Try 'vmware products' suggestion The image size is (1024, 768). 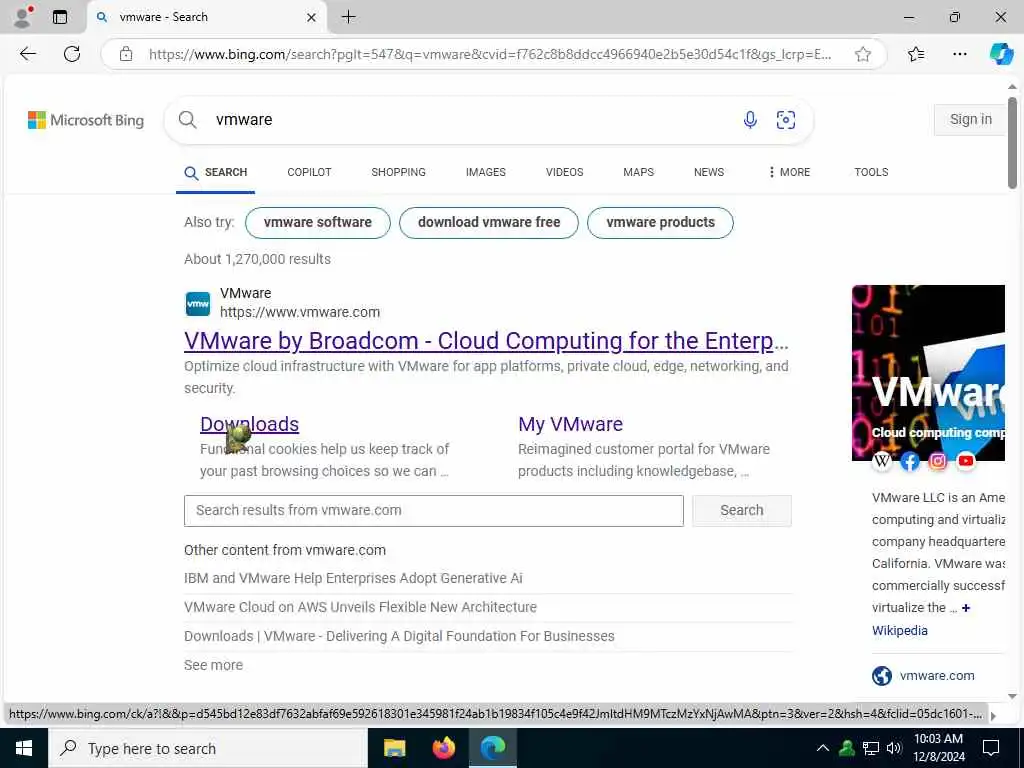point(660,223)
